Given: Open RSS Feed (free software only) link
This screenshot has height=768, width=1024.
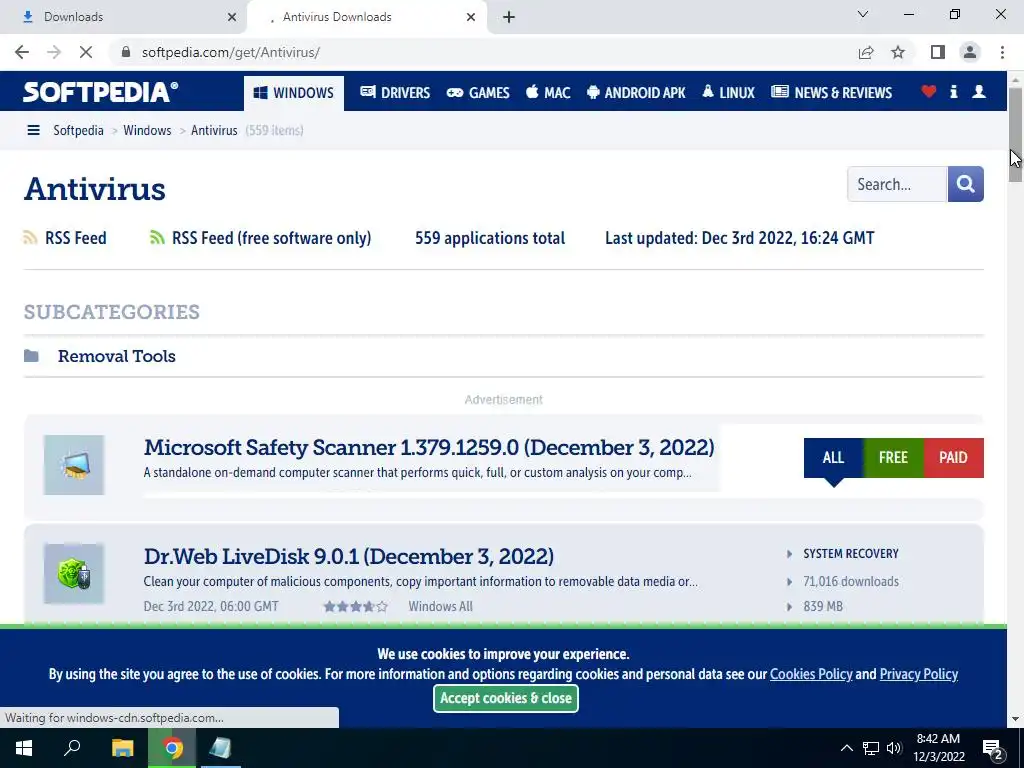Looking at the screenshot, I should (271, 238).
